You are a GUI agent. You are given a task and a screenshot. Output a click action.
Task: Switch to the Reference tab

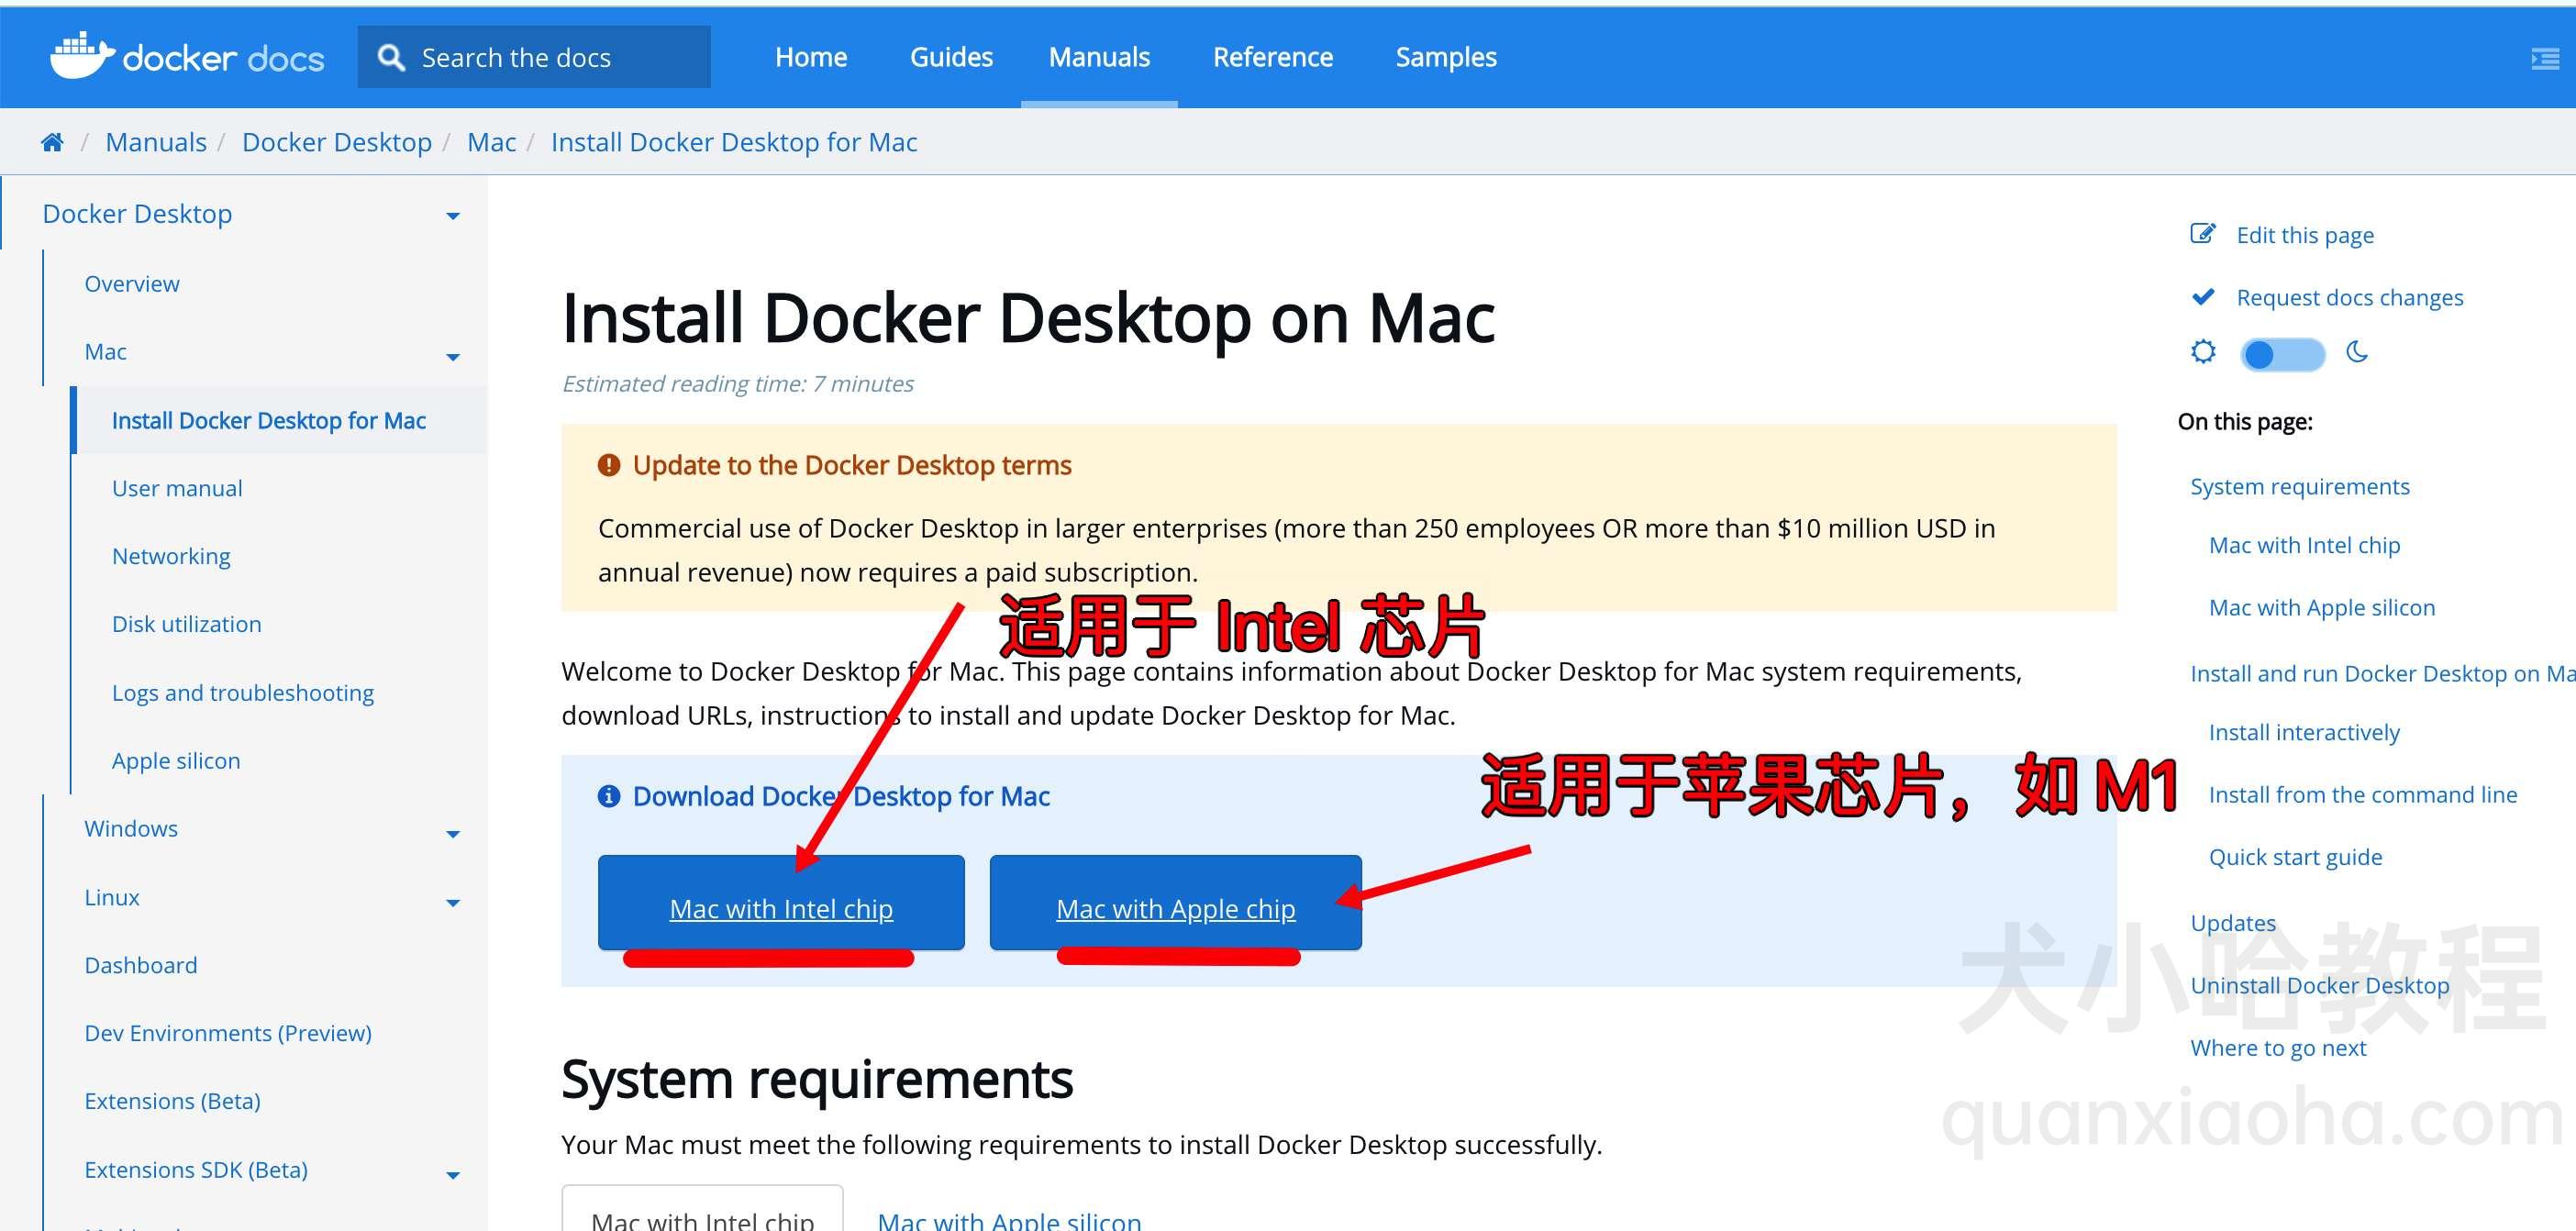[1272, 57]
